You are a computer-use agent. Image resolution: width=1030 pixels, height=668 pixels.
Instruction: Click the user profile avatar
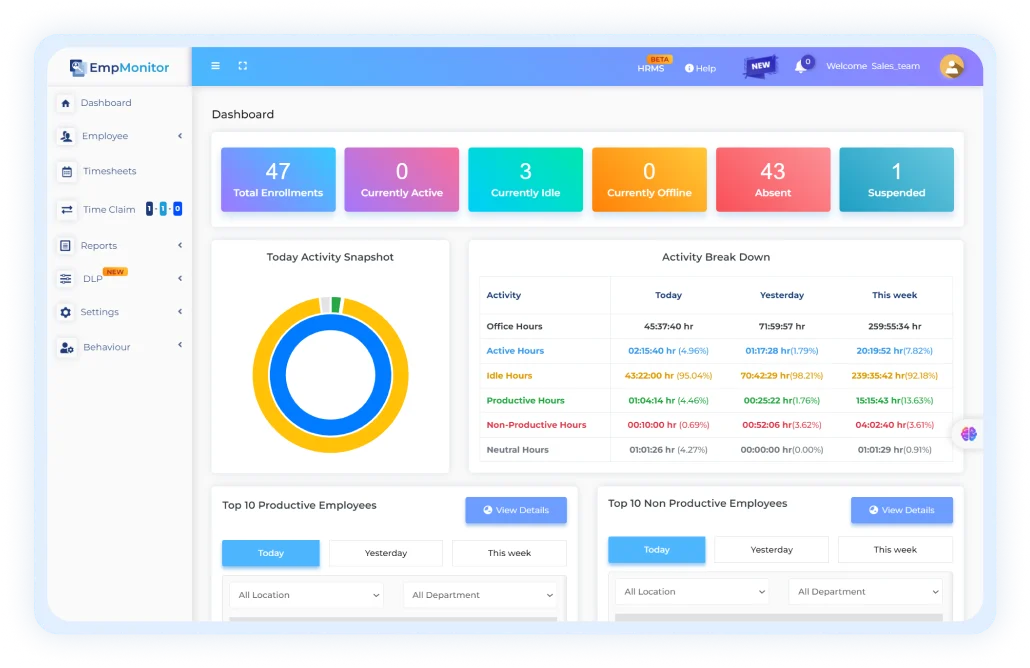point(952,67)
